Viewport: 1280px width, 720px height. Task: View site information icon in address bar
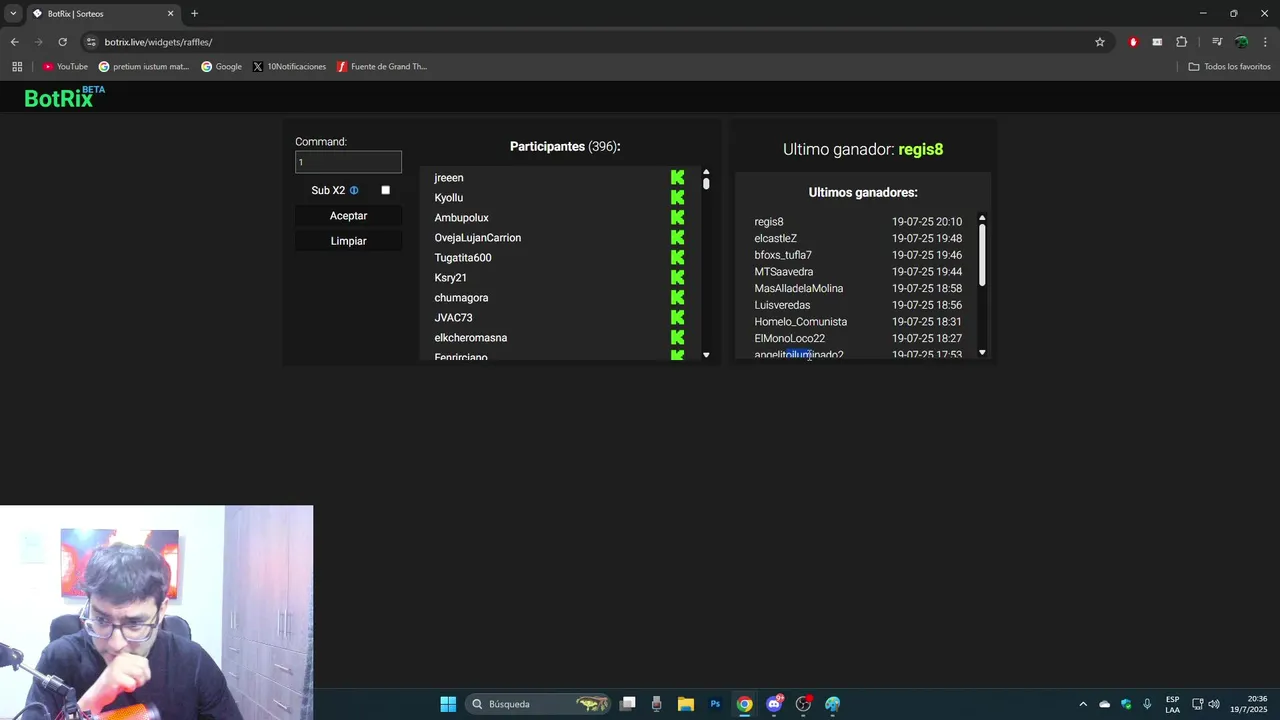(x=91, y=42)
